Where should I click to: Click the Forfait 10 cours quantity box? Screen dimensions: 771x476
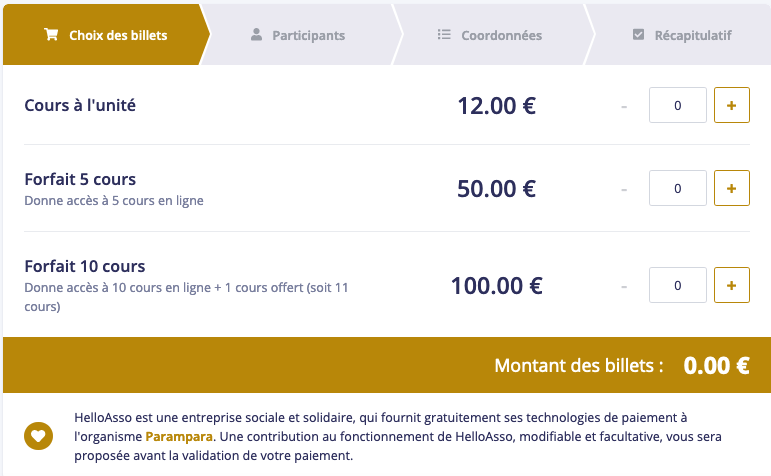coord(678,286)
